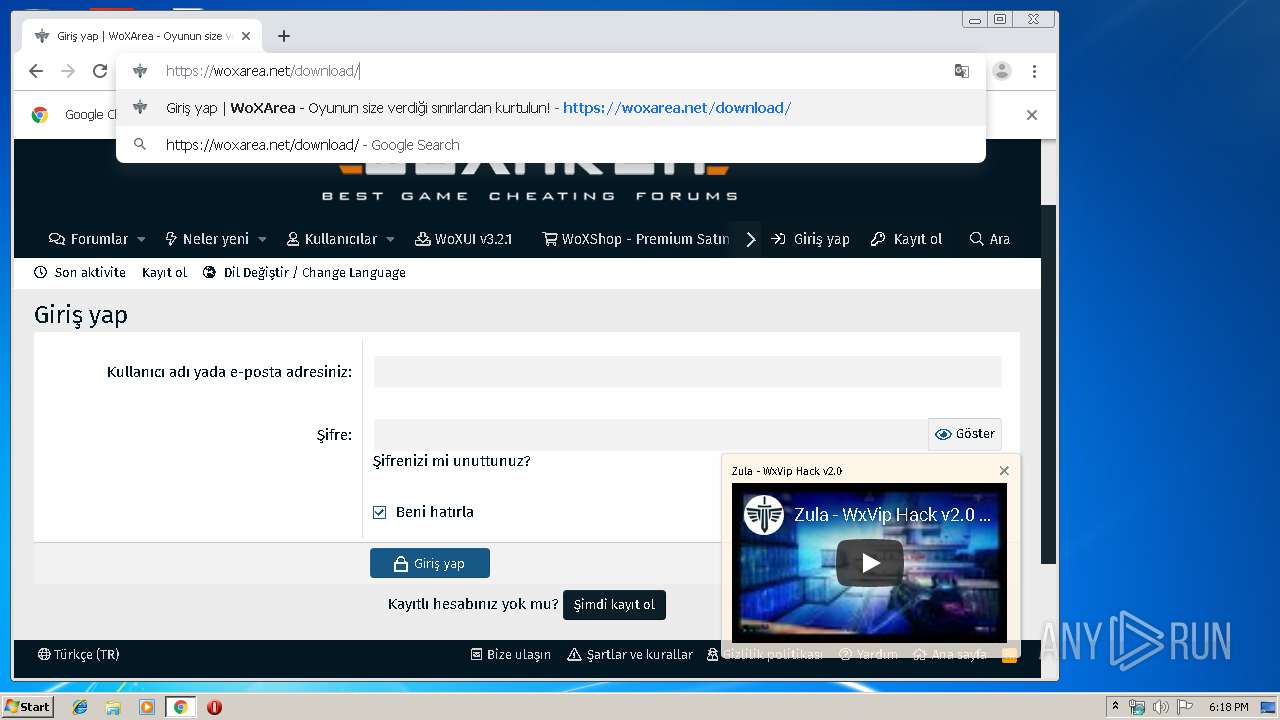
Task: Launch Internet Explorer from the taskbar
Action: [80, 707]
